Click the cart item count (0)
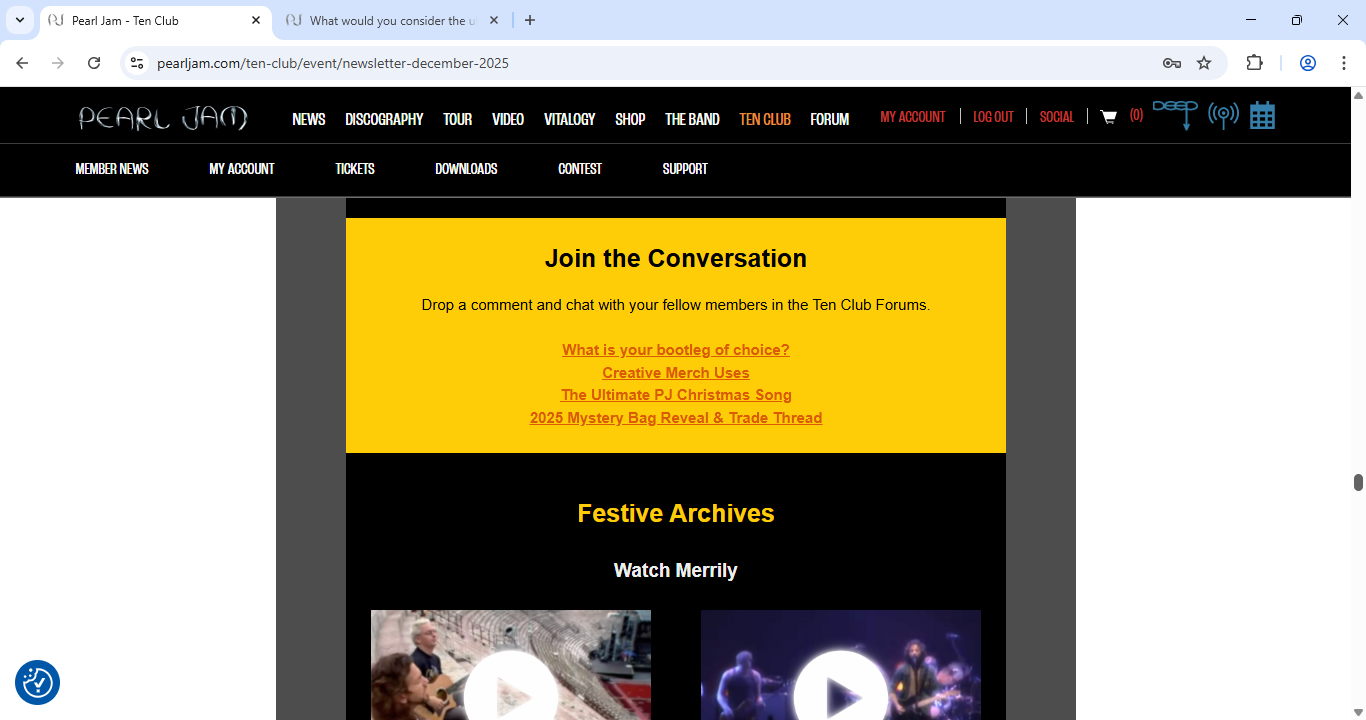This screenshot has width=1366, height=720. point(1136,115)
